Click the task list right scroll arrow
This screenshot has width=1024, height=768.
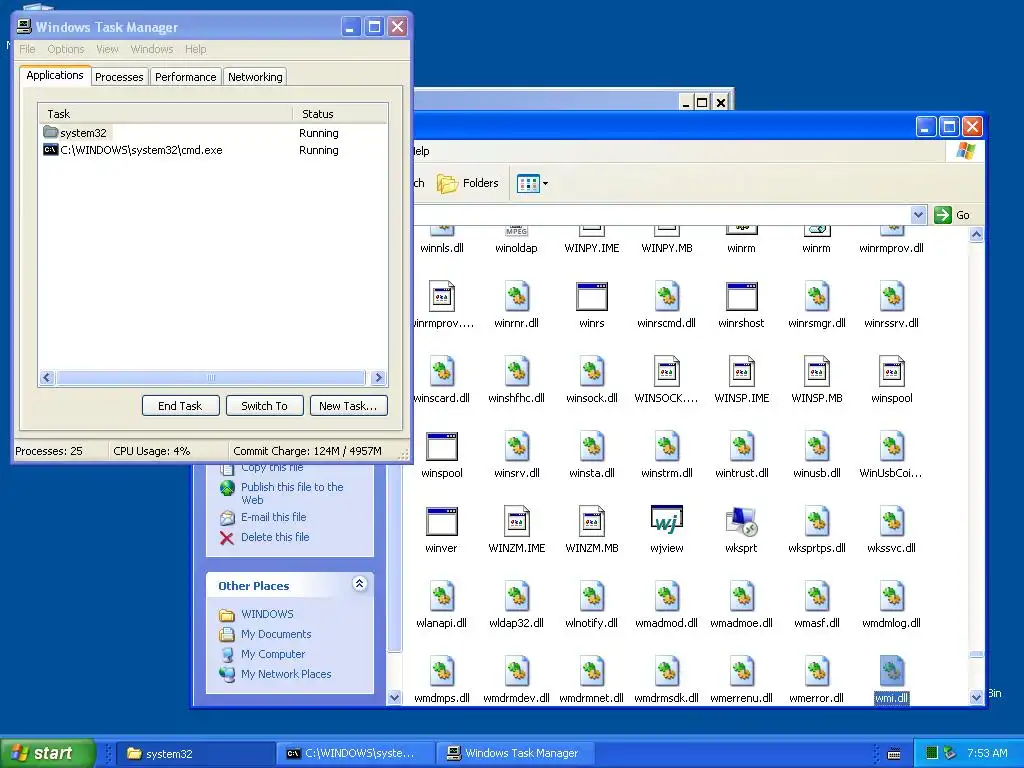pos(378,377)
